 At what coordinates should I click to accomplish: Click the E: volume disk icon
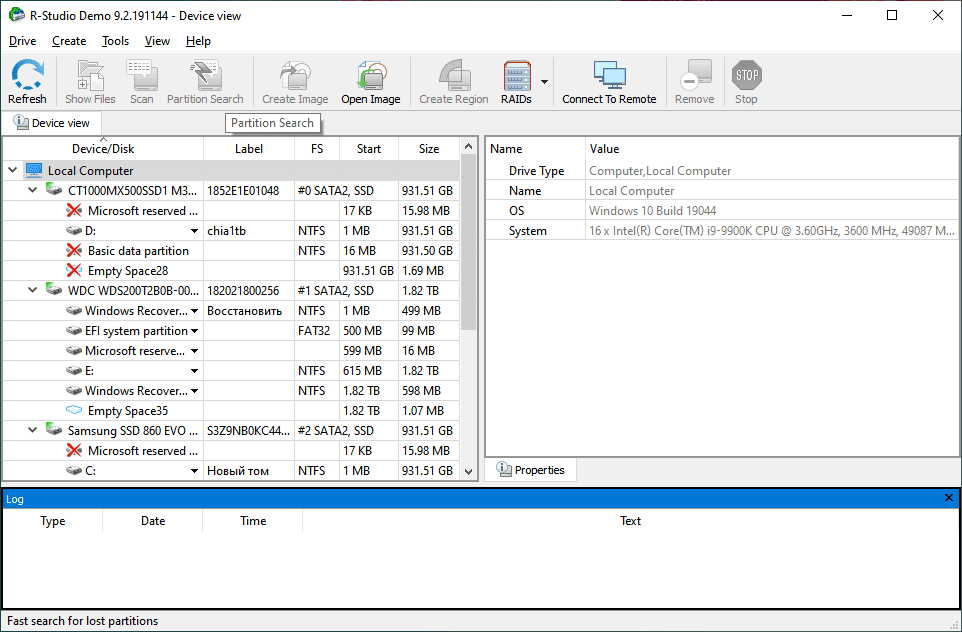(x=74, y=371)
